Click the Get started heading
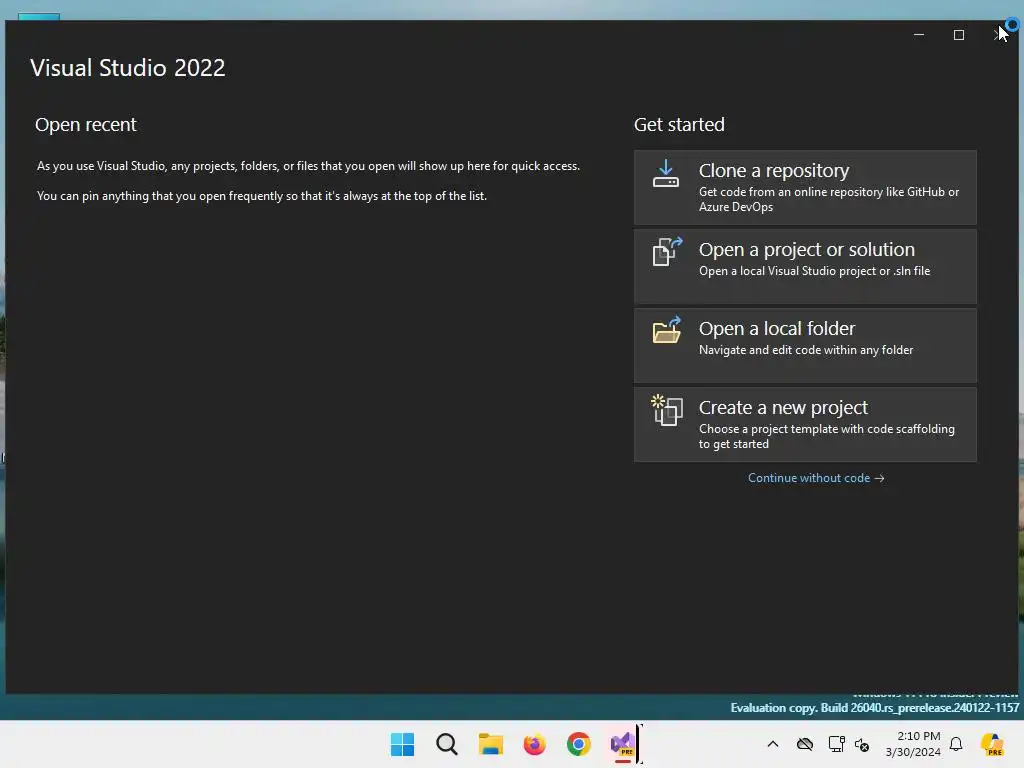1024x768 pixels. 679,125
